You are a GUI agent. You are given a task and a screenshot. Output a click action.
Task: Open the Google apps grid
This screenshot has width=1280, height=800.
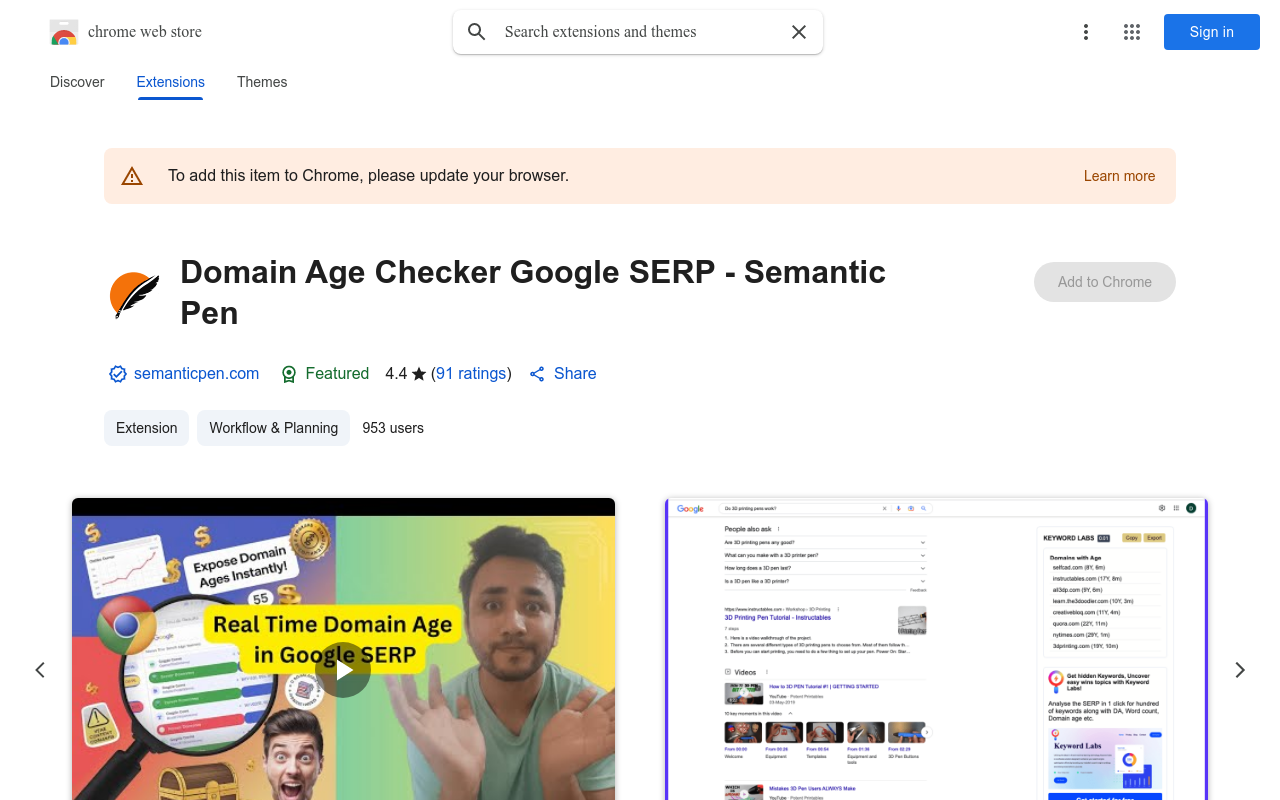tap(1132, 32)
